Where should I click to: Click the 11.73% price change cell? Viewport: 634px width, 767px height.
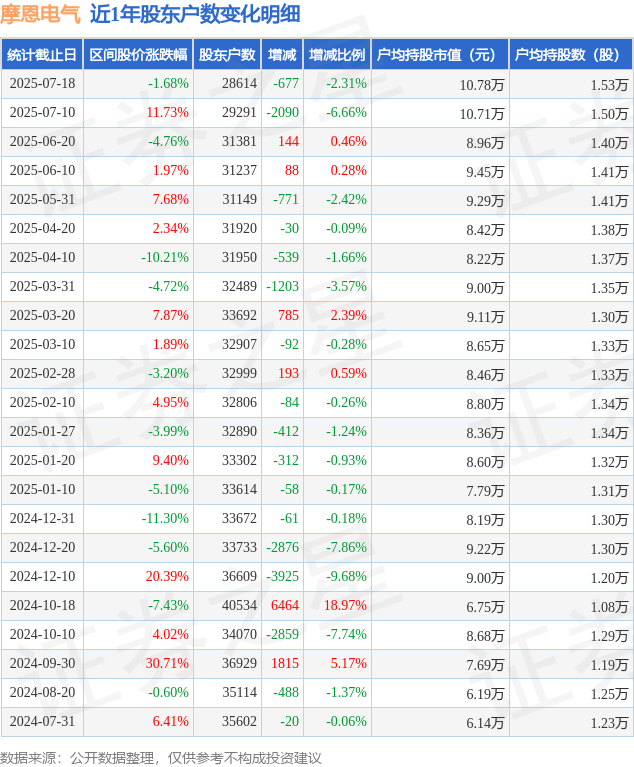click(167, 113)
